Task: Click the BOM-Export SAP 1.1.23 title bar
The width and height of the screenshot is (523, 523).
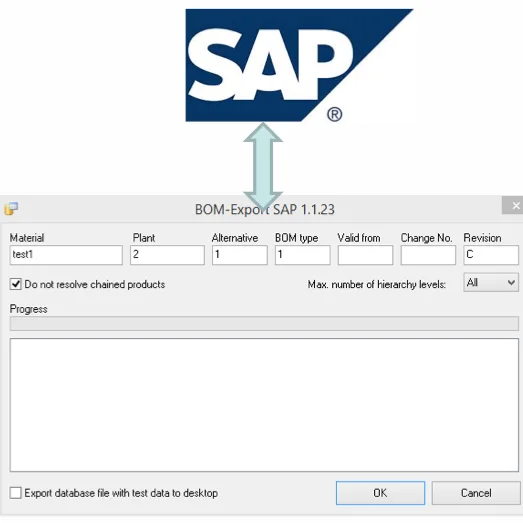Action: click(265, 209)
